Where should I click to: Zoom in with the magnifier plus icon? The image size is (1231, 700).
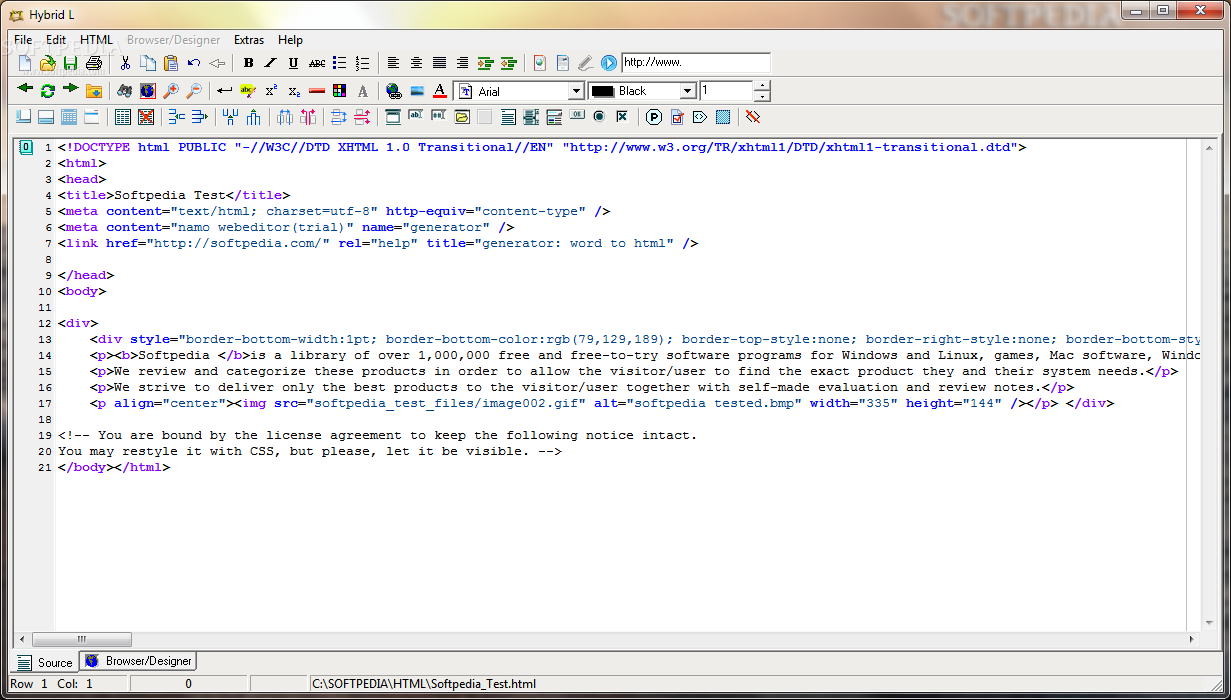click(x=171, y=90)
